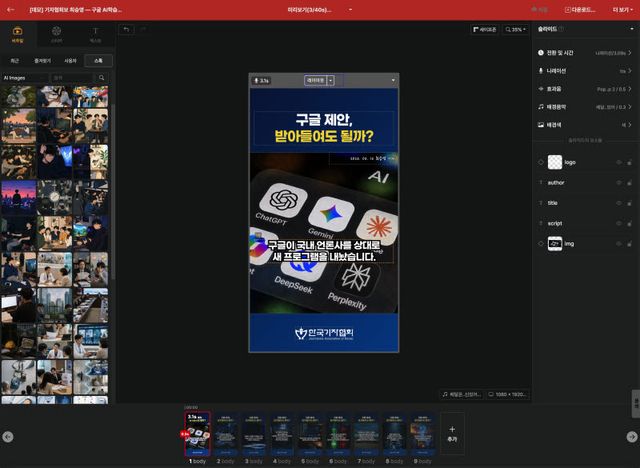Click the help icon next to the slide panel title
This screenshot has width=640, height=468.
pyautogui.click(x=561, y=29)
